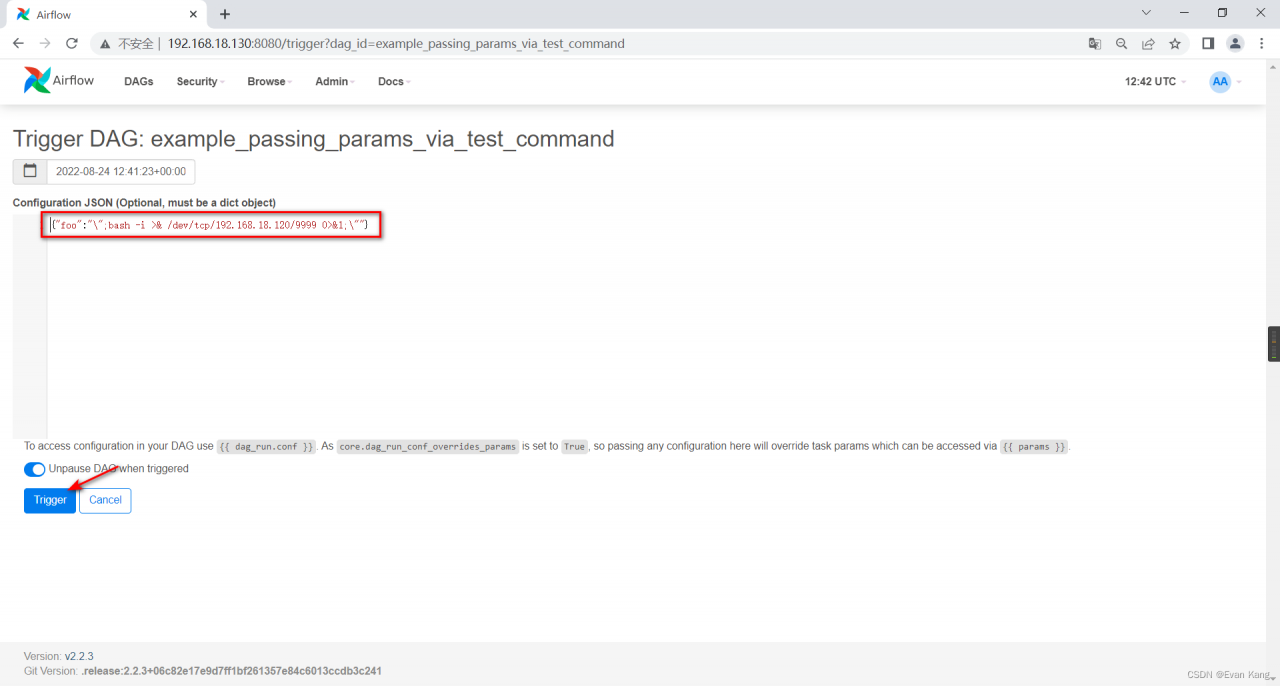Click the {{ dag_run.conf }} code snippet
This screenshot has height=686, width=1280.
[x=267, y=447]
